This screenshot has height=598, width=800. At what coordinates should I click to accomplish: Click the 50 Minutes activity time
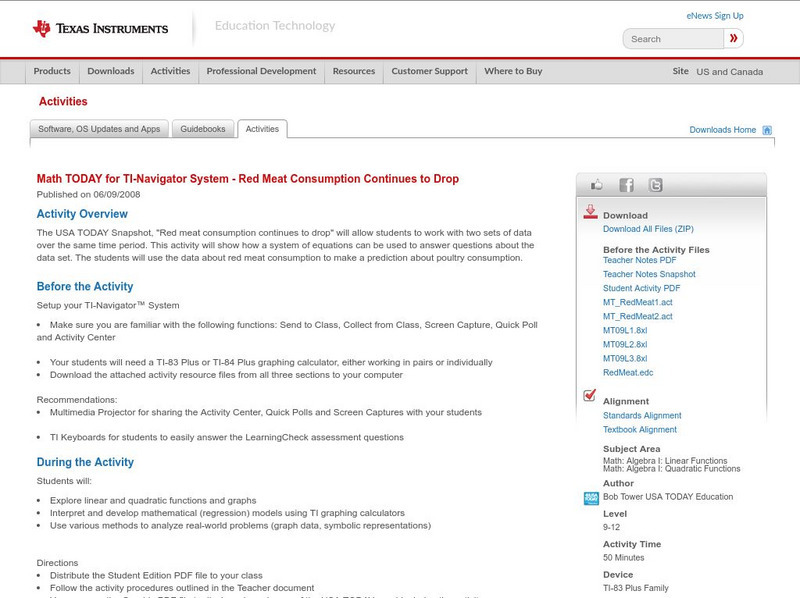pos(623,558)
